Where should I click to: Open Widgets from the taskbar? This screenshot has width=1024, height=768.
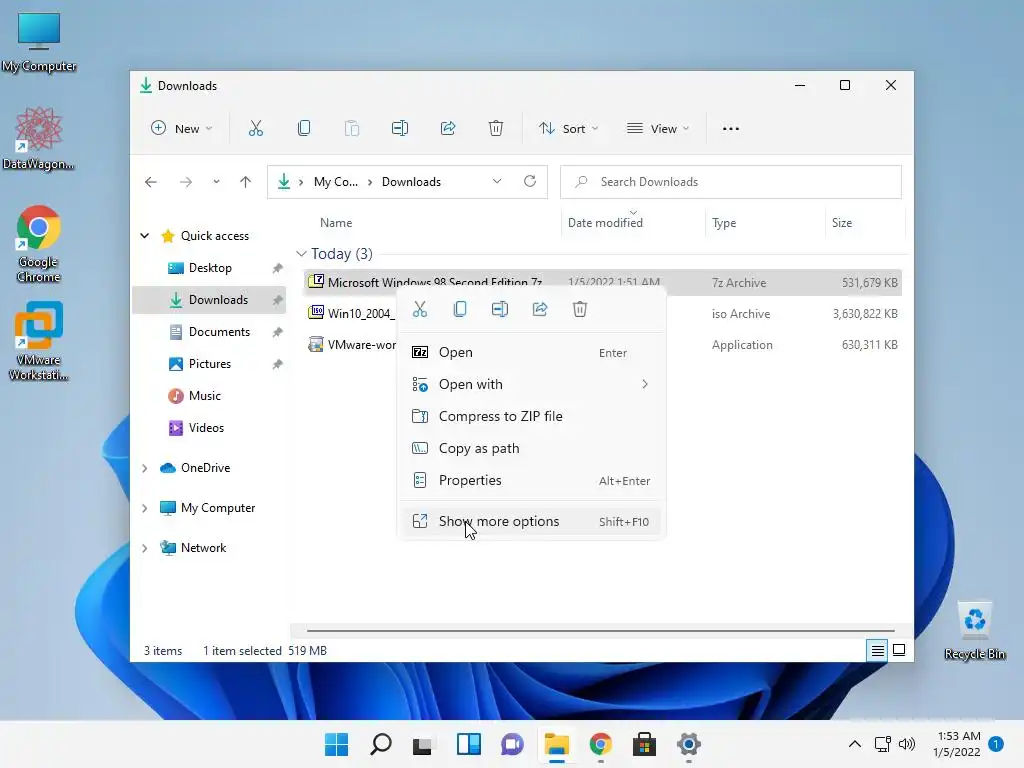click(x=469, y=744)
